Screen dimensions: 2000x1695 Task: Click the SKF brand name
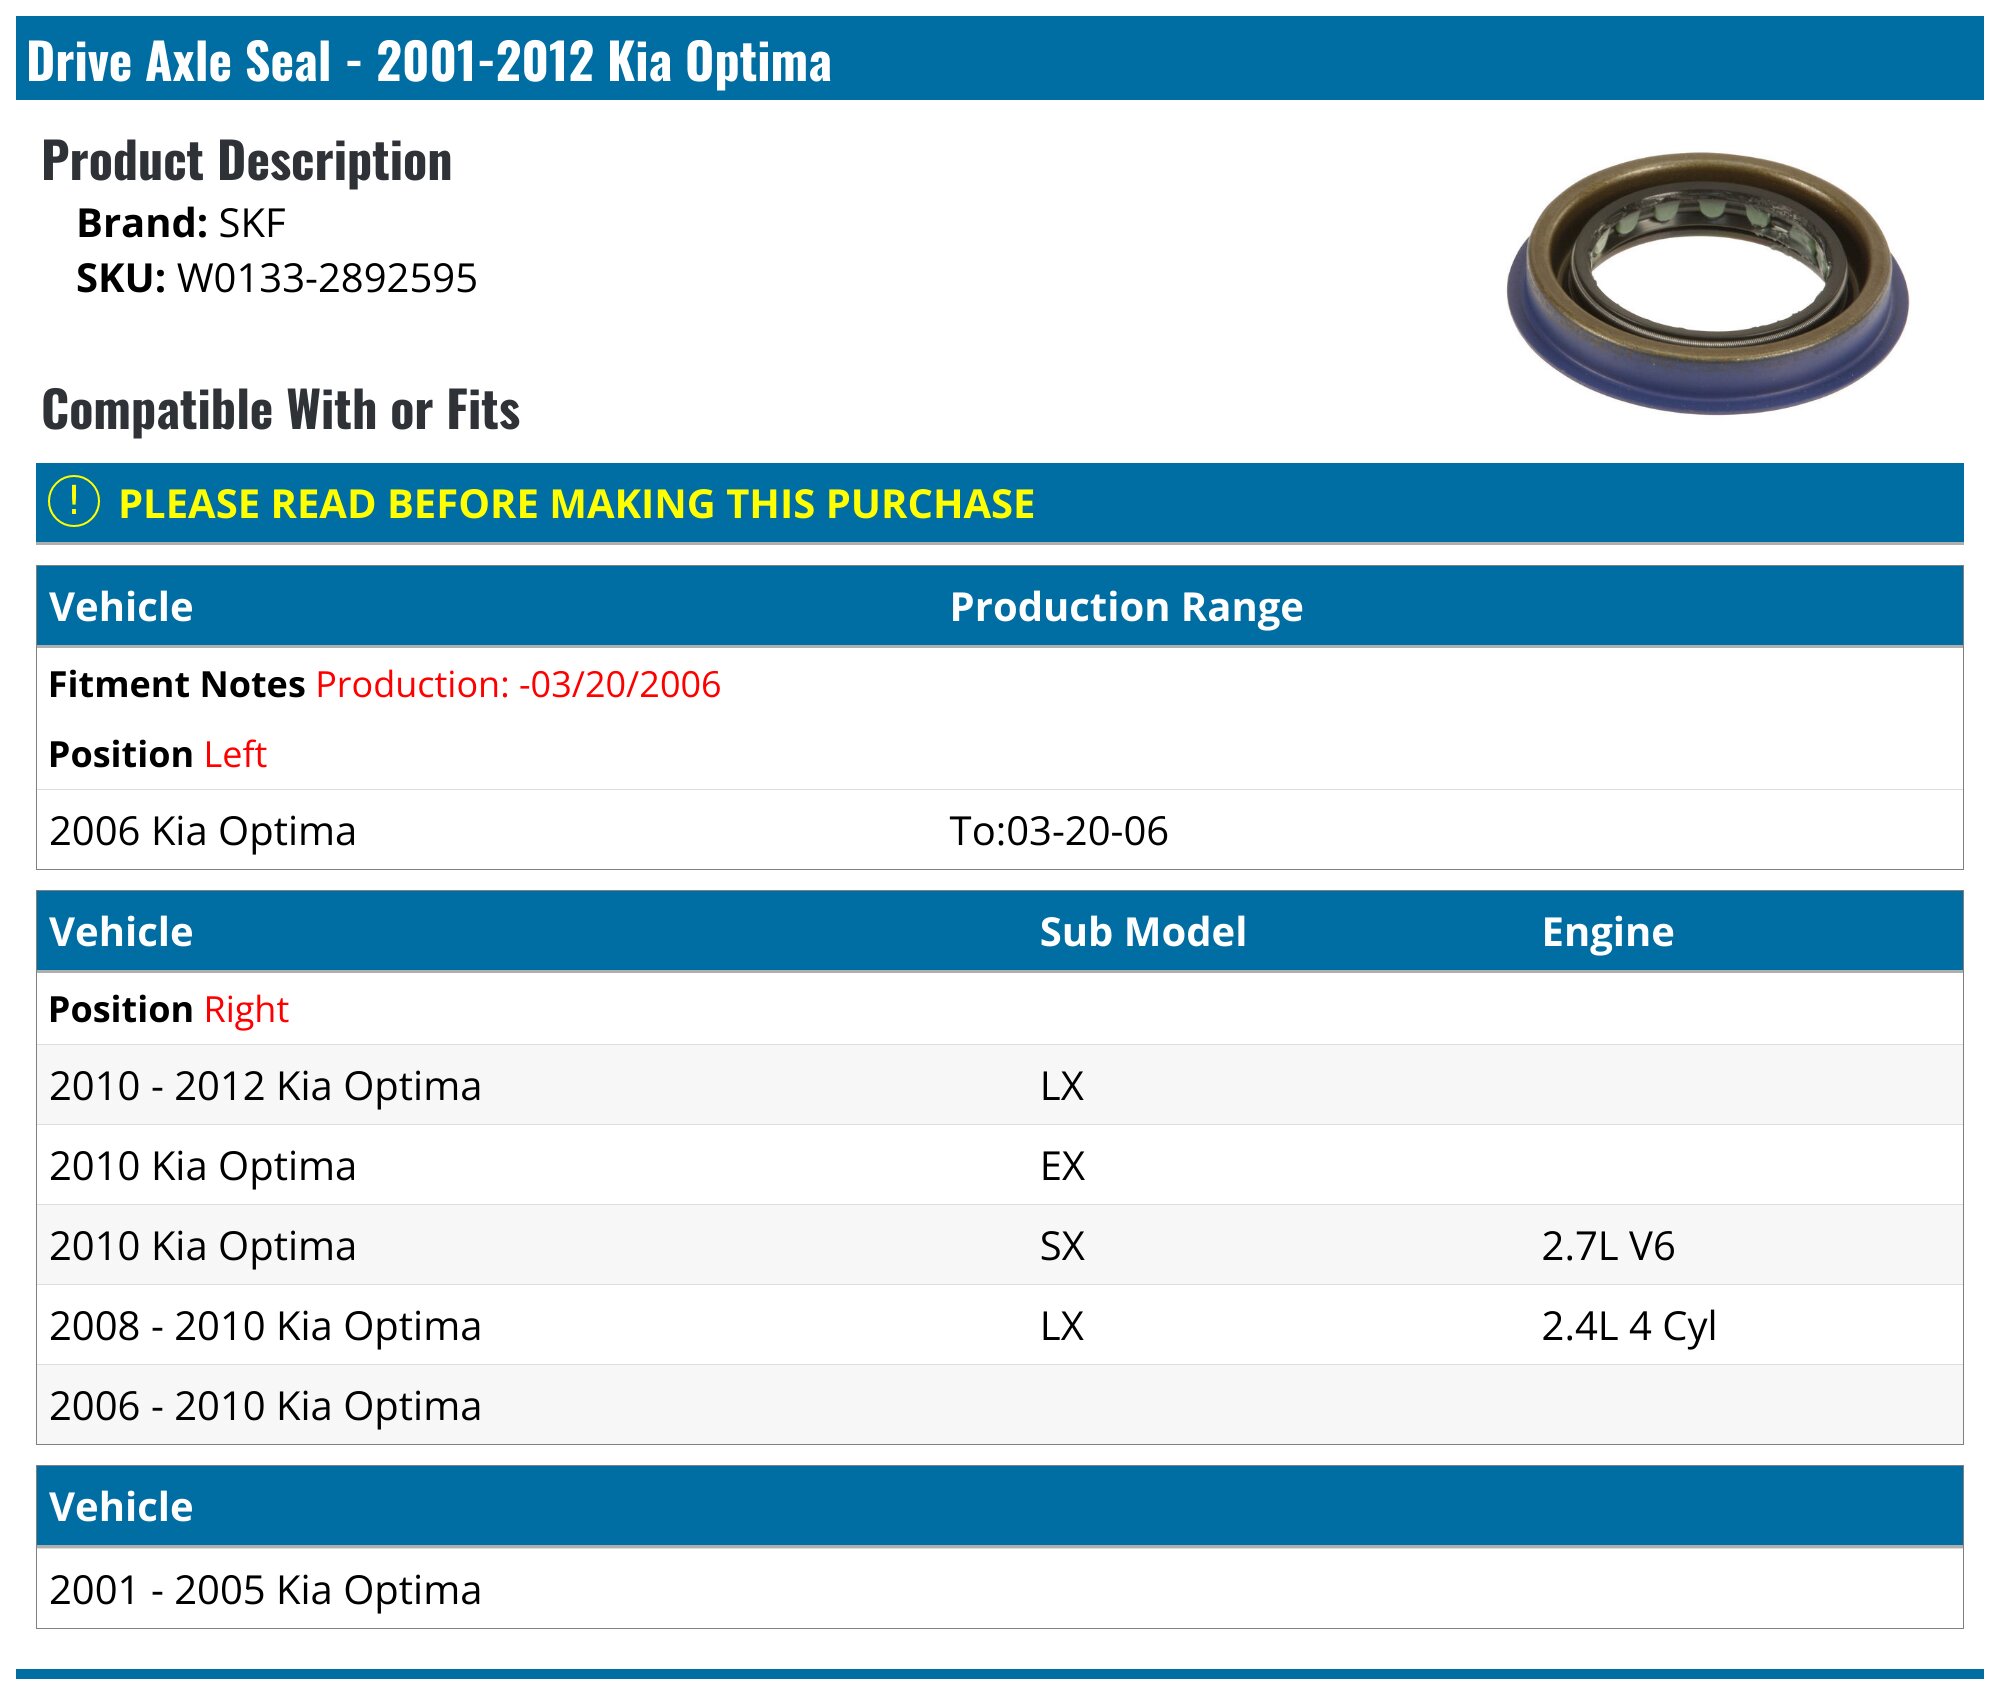(x=252, y=223)
